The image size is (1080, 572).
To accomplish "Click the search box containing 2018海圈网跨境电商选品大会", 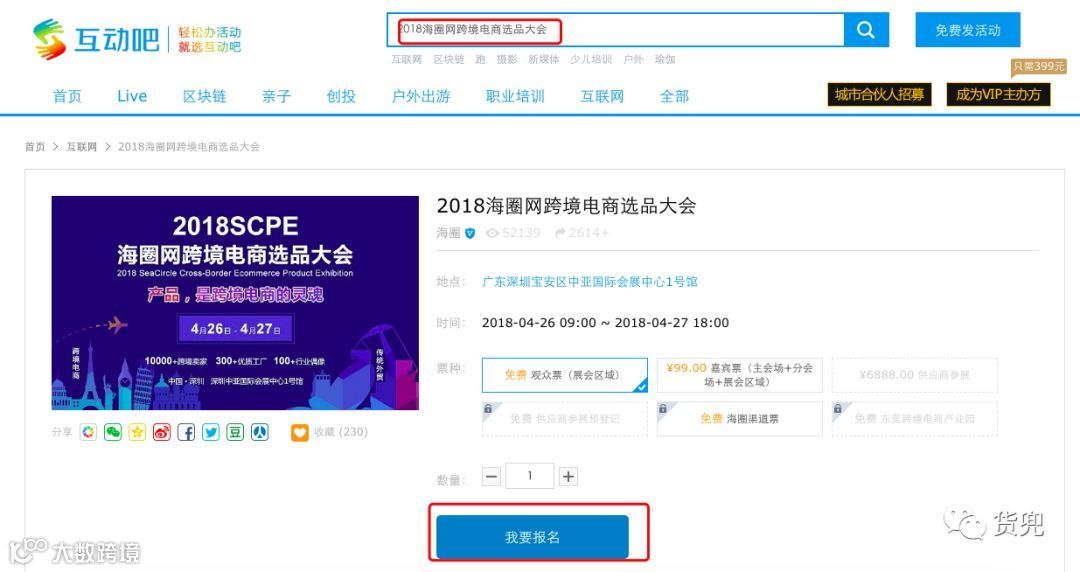I will coord(615,30).
